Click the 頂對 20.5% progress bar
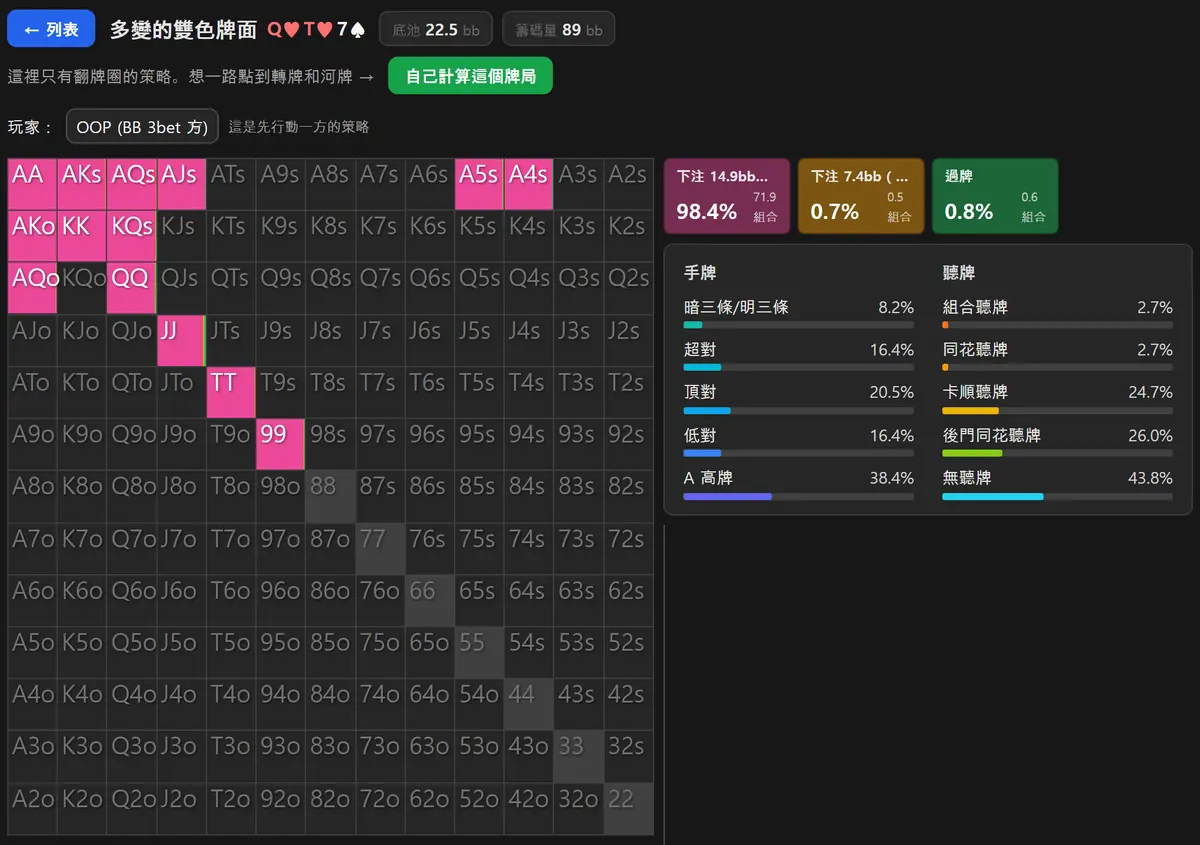 click(x=799, y=411)
